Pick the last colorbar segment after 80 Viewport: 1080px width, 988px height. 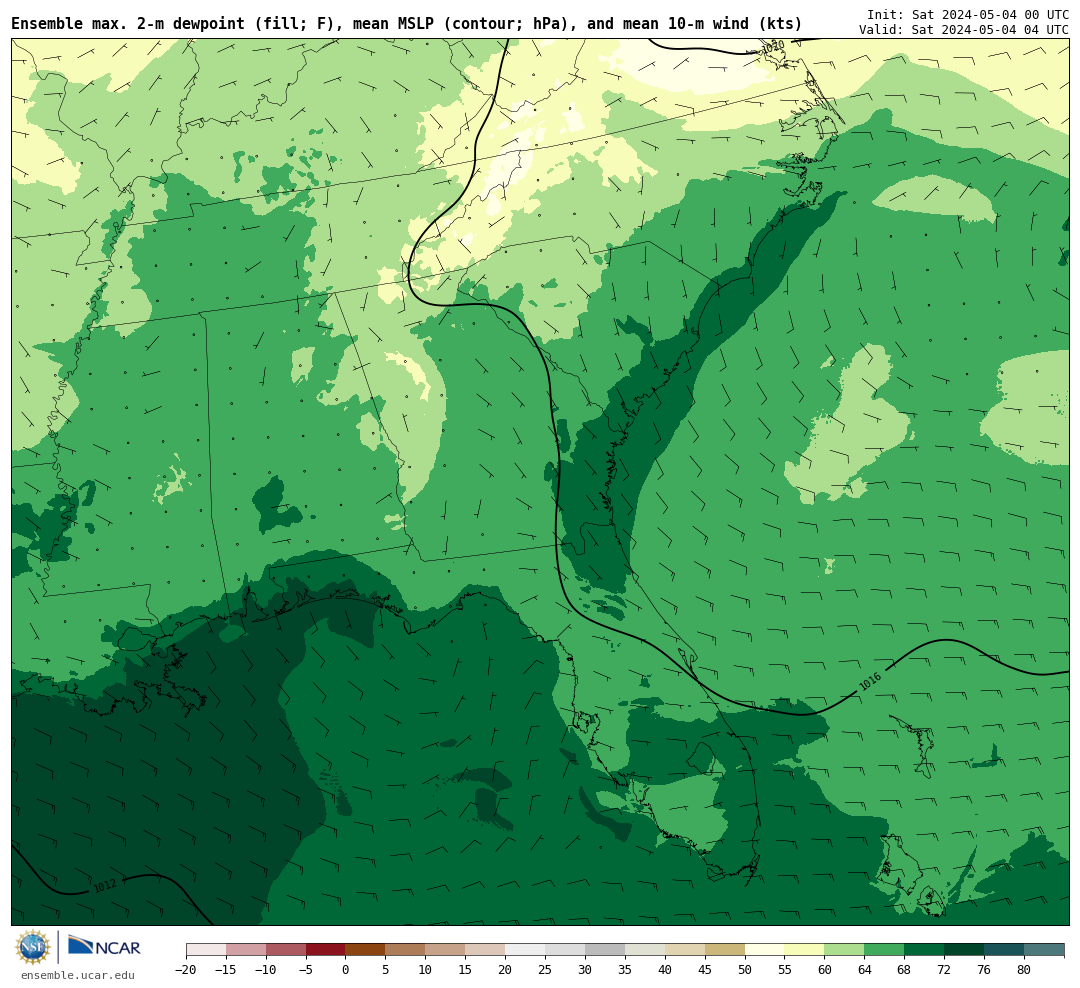1045,950
